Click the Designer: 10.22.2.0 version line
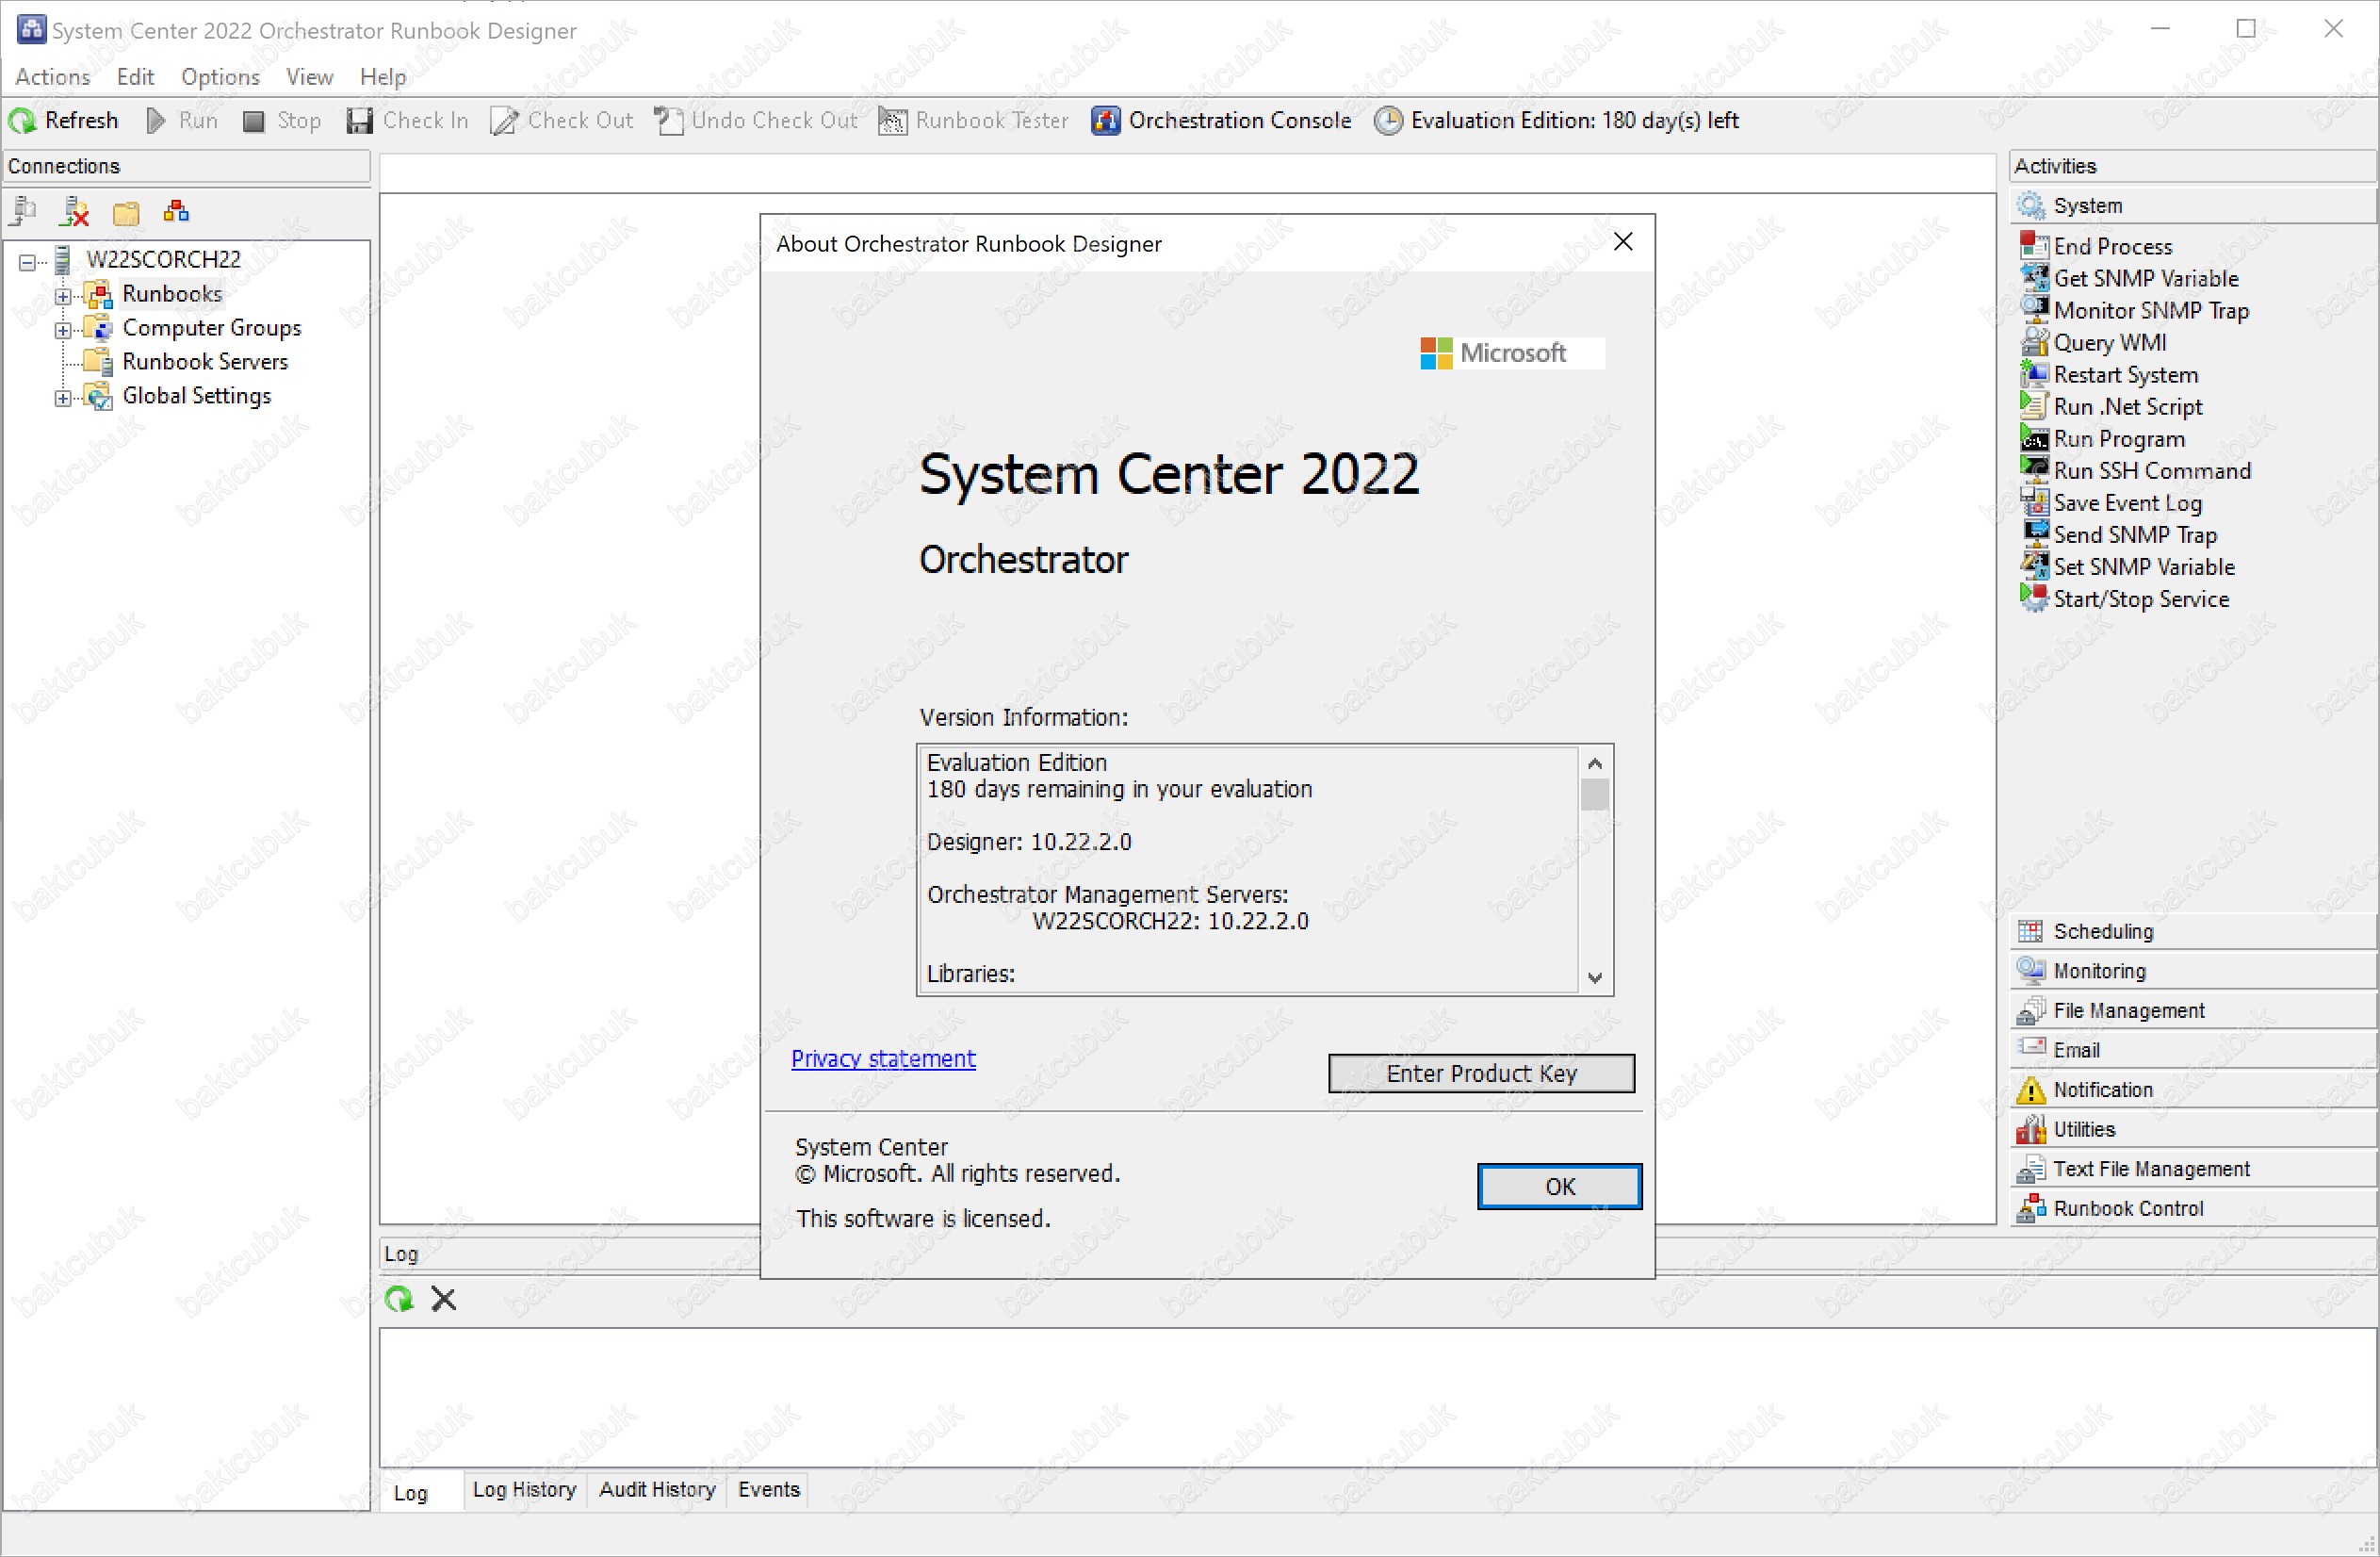2380x1557 pixels. pos(1029,842)
